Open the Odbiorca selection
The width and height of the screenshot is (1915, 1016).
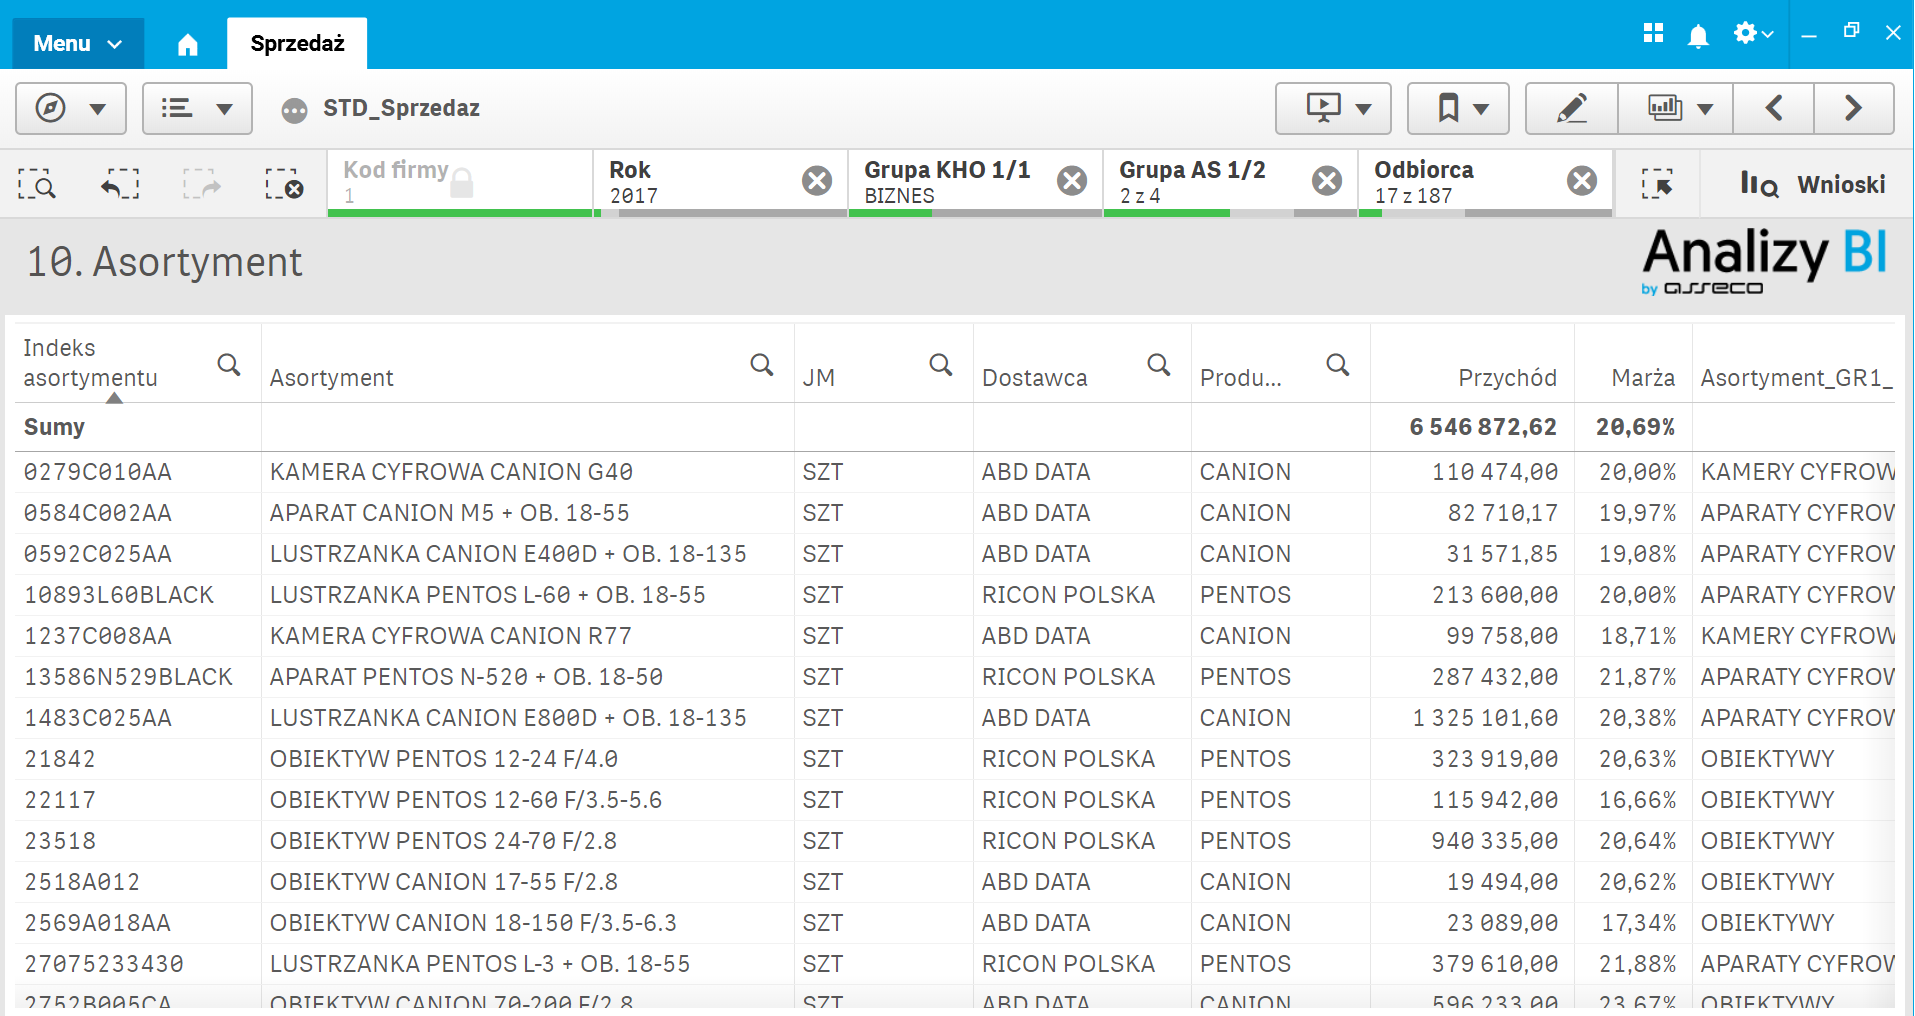(x=1460, y=183)
